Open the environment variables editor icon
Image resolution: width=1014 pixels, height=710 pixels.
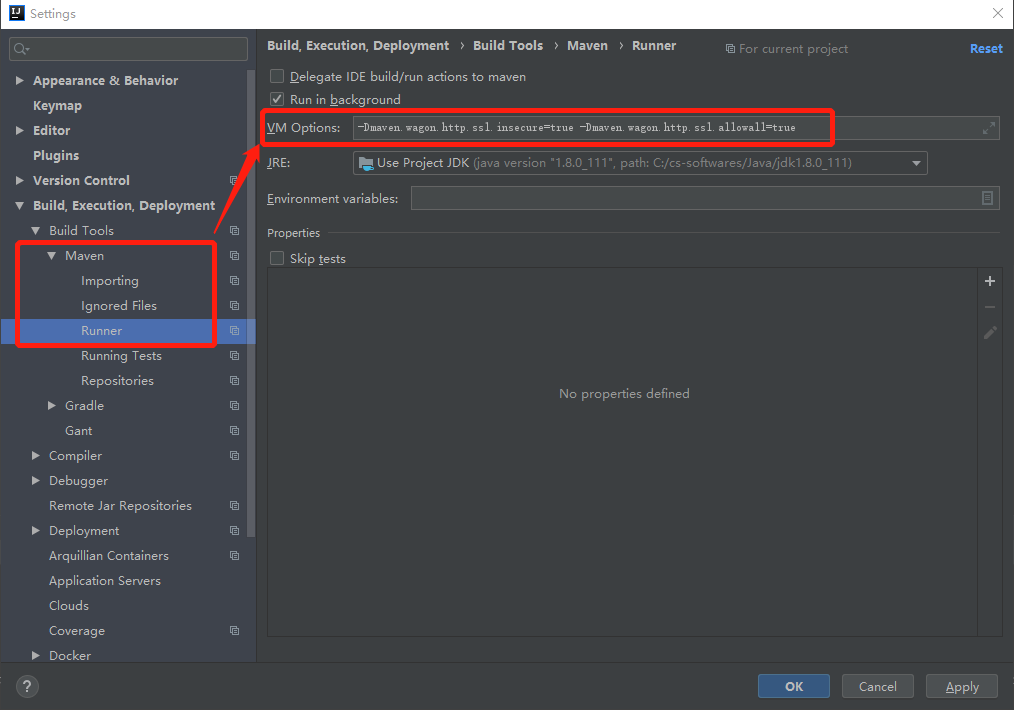coord(987,198)
